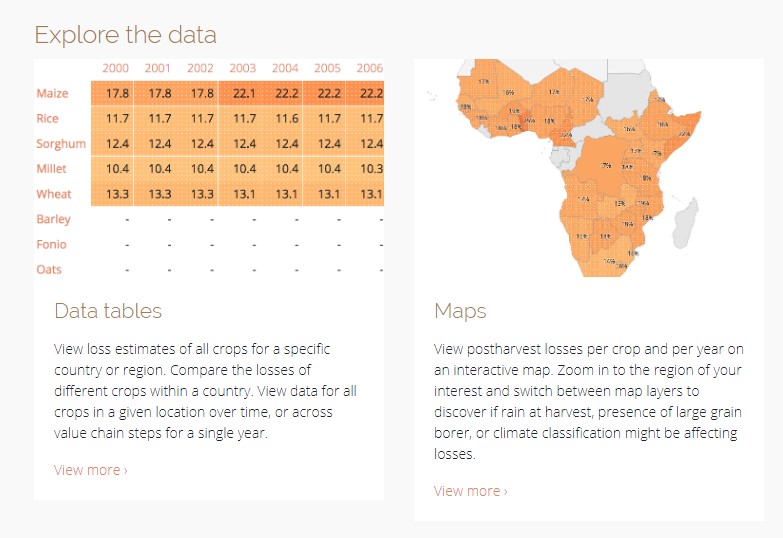Select the Millet row label

pos(52,169)
